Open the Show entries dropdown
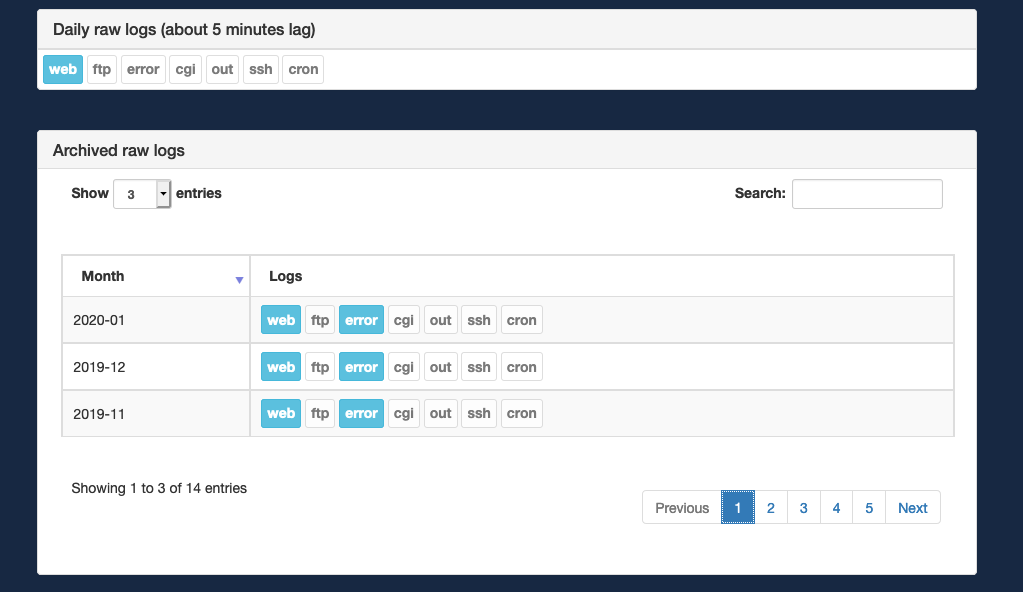Viewport: 1023px width, 592px height. tap(140, 193)
